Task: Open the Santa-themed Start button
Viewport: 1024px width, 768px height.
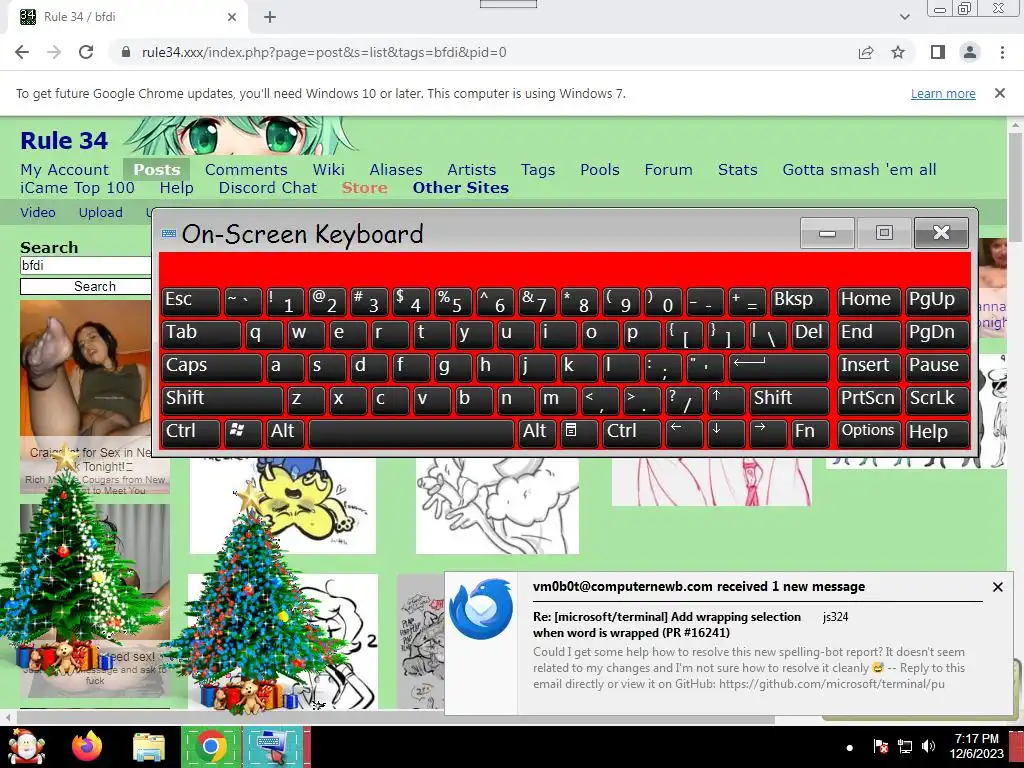Action: pos(26,747)
